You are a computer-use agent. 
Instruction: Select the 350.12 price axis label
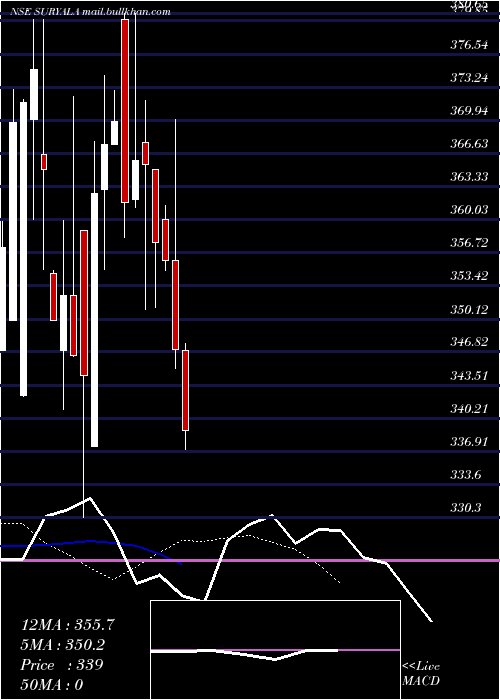tap(469, 310)
